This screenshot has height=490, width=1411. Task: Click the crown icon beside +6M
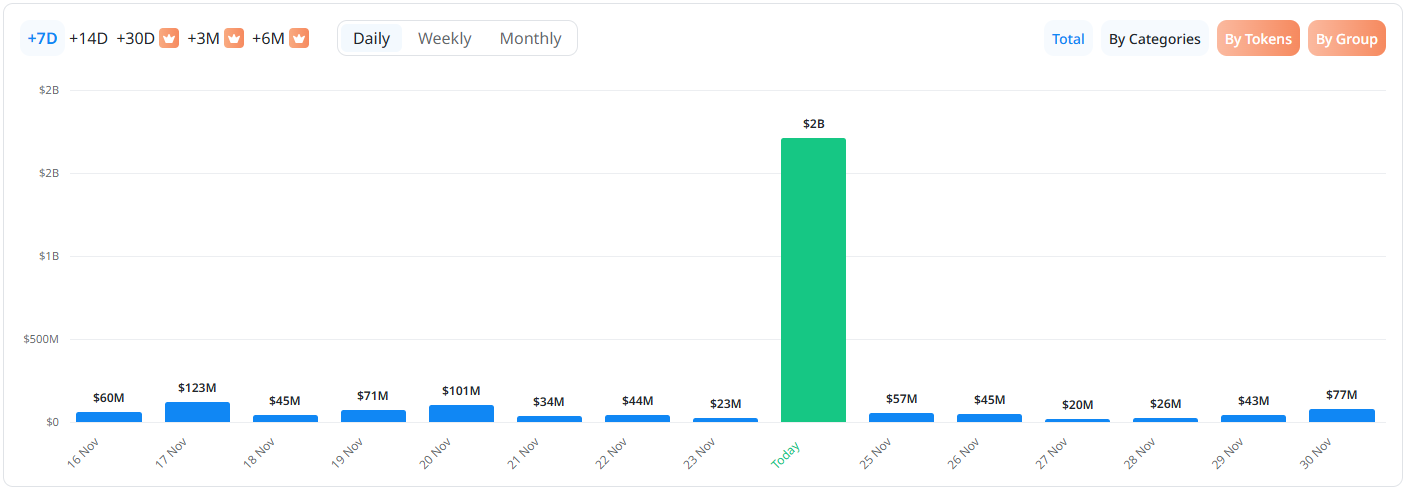coord(299,38)
